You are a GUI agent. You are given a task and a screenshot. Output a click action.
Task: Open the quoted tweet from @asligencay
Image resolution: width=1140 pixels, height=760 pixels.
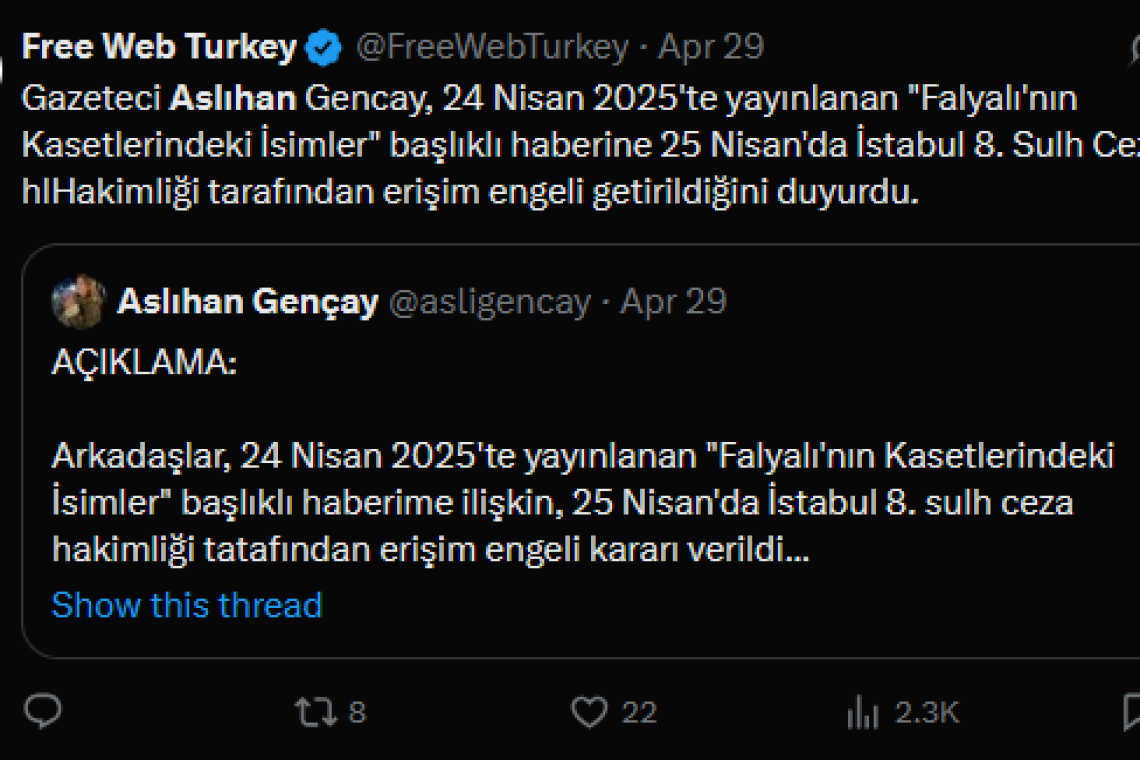coord(570,450)
